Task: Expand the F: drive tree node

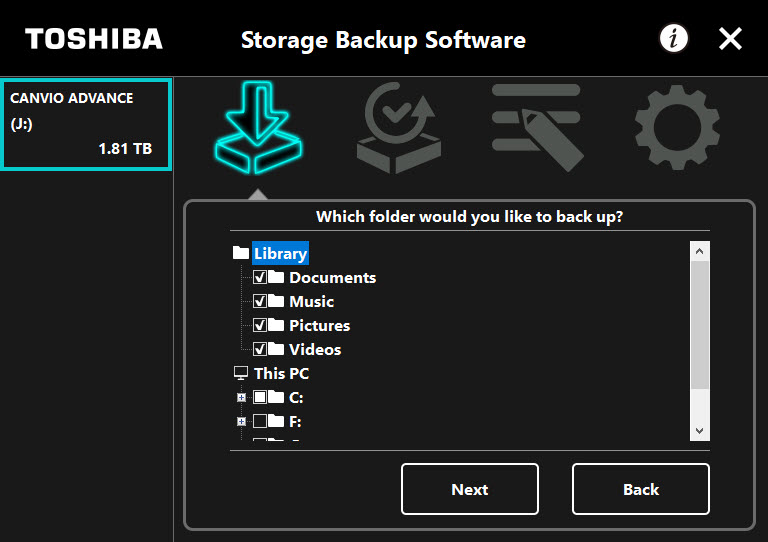Action: (x=241, y=421)
